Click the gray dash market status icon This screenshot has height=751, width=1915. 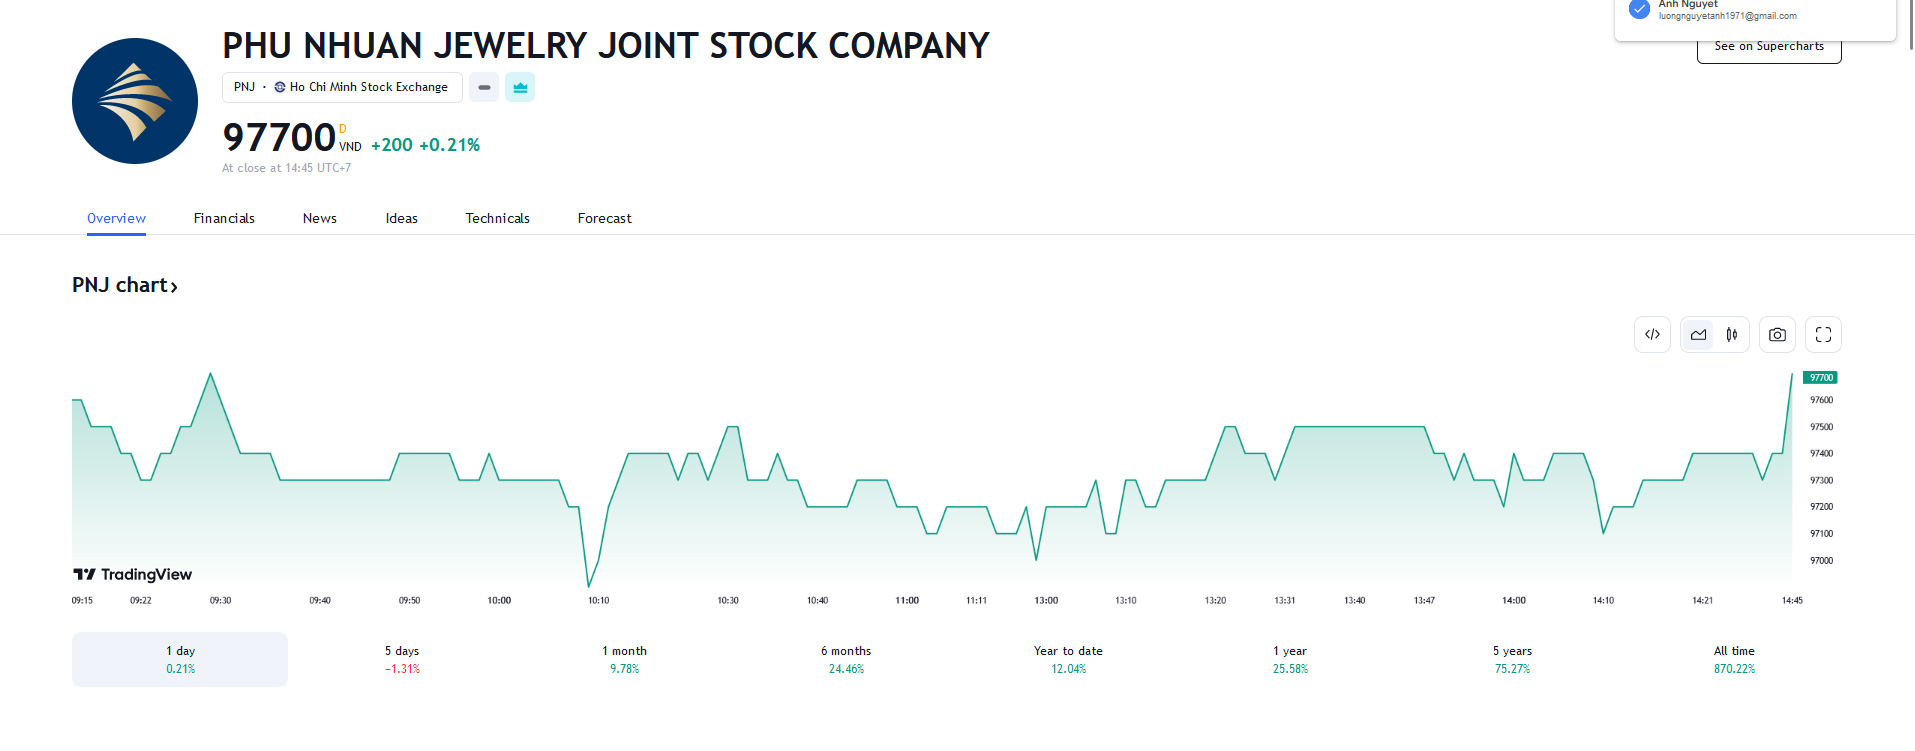(484, 87)
